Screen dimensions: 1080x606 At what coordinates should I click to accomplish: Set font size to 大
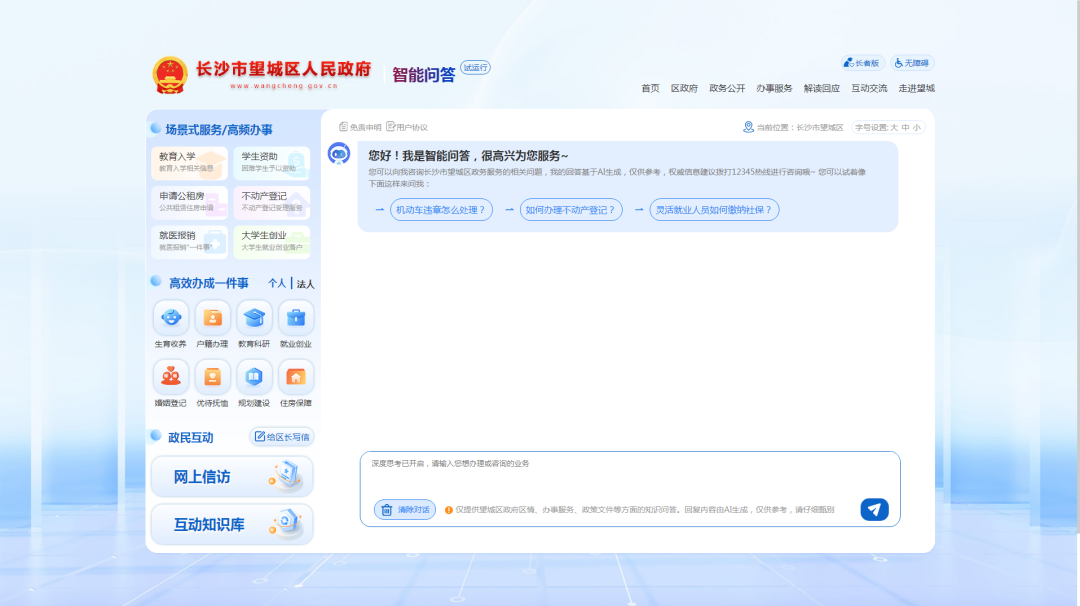(894, 128)
